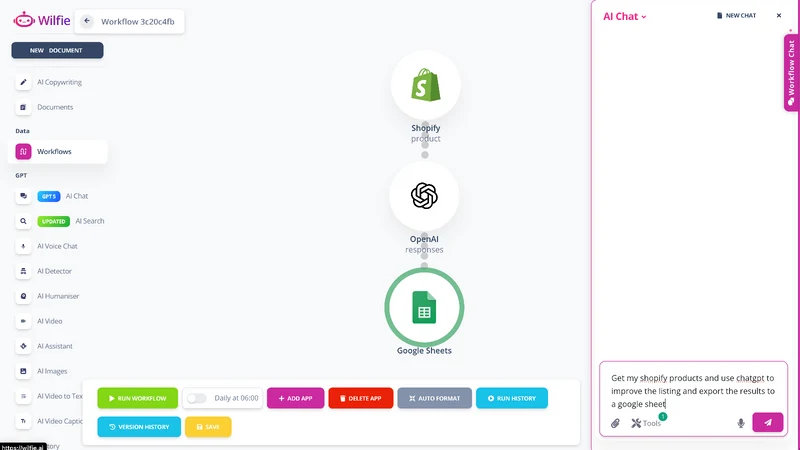Open the Workflow Chat side tab
This screenshot has width=800, height=450.
[791, 73]
